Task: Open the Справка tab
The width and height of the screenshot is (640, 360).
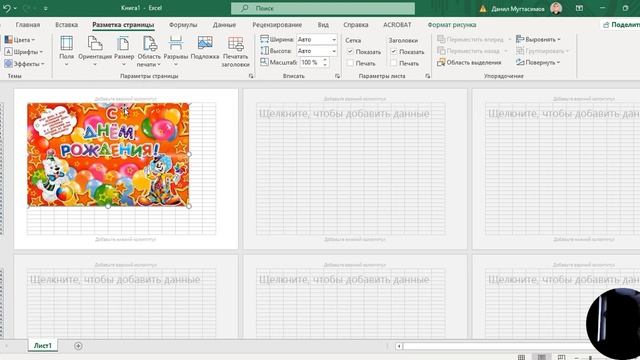Action: tap(356, 25)
